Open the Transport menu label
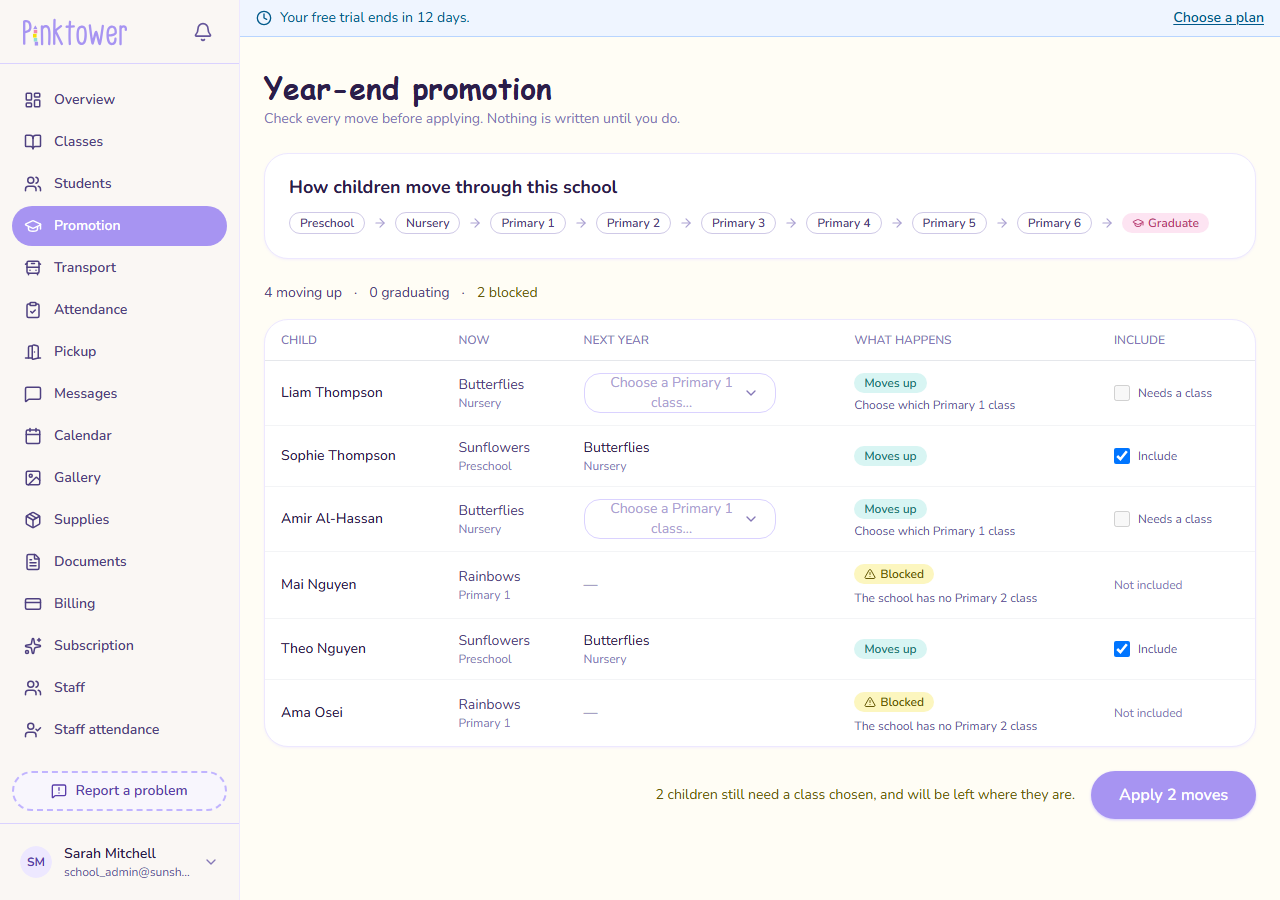 coord(85,267)
